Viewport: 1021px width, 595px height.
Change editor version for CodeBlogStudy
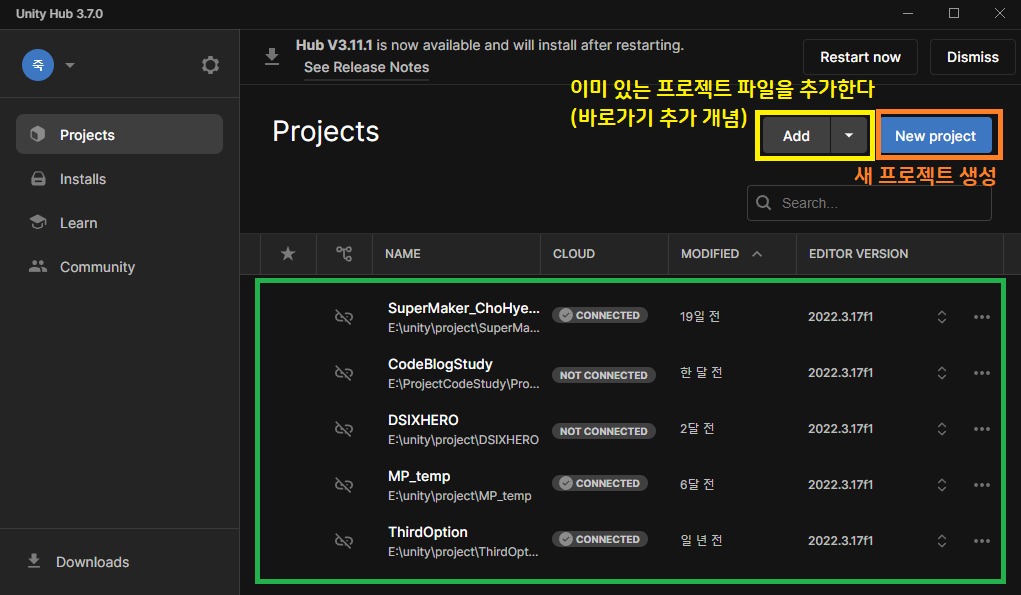coord(942,373)
